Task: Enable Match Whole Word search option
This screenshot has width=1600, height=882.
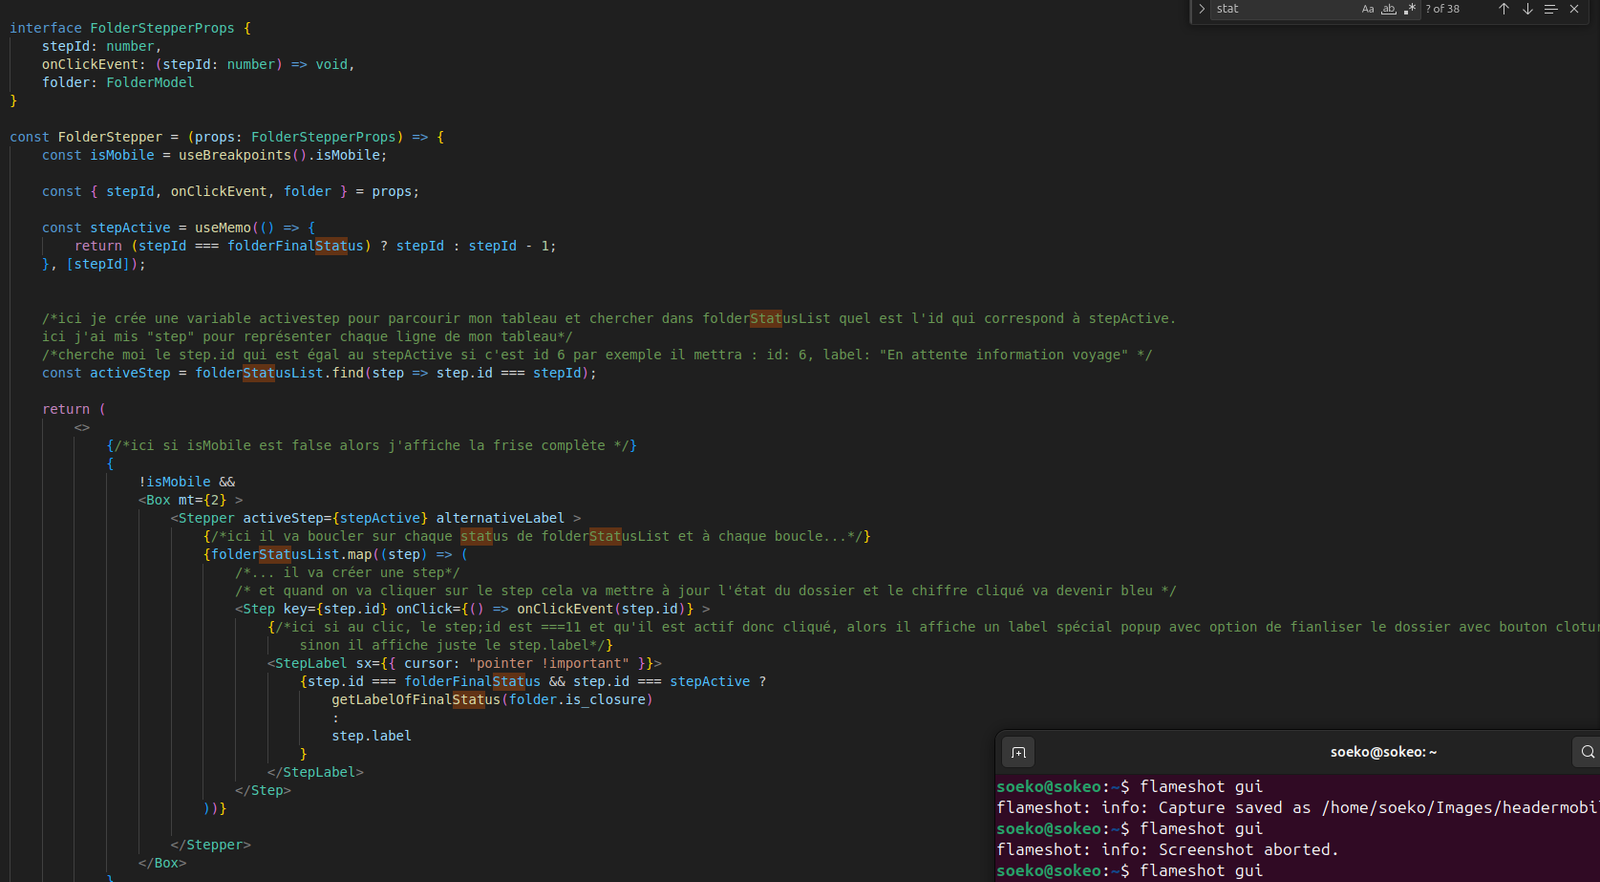Action: [x=1388, y=9]
